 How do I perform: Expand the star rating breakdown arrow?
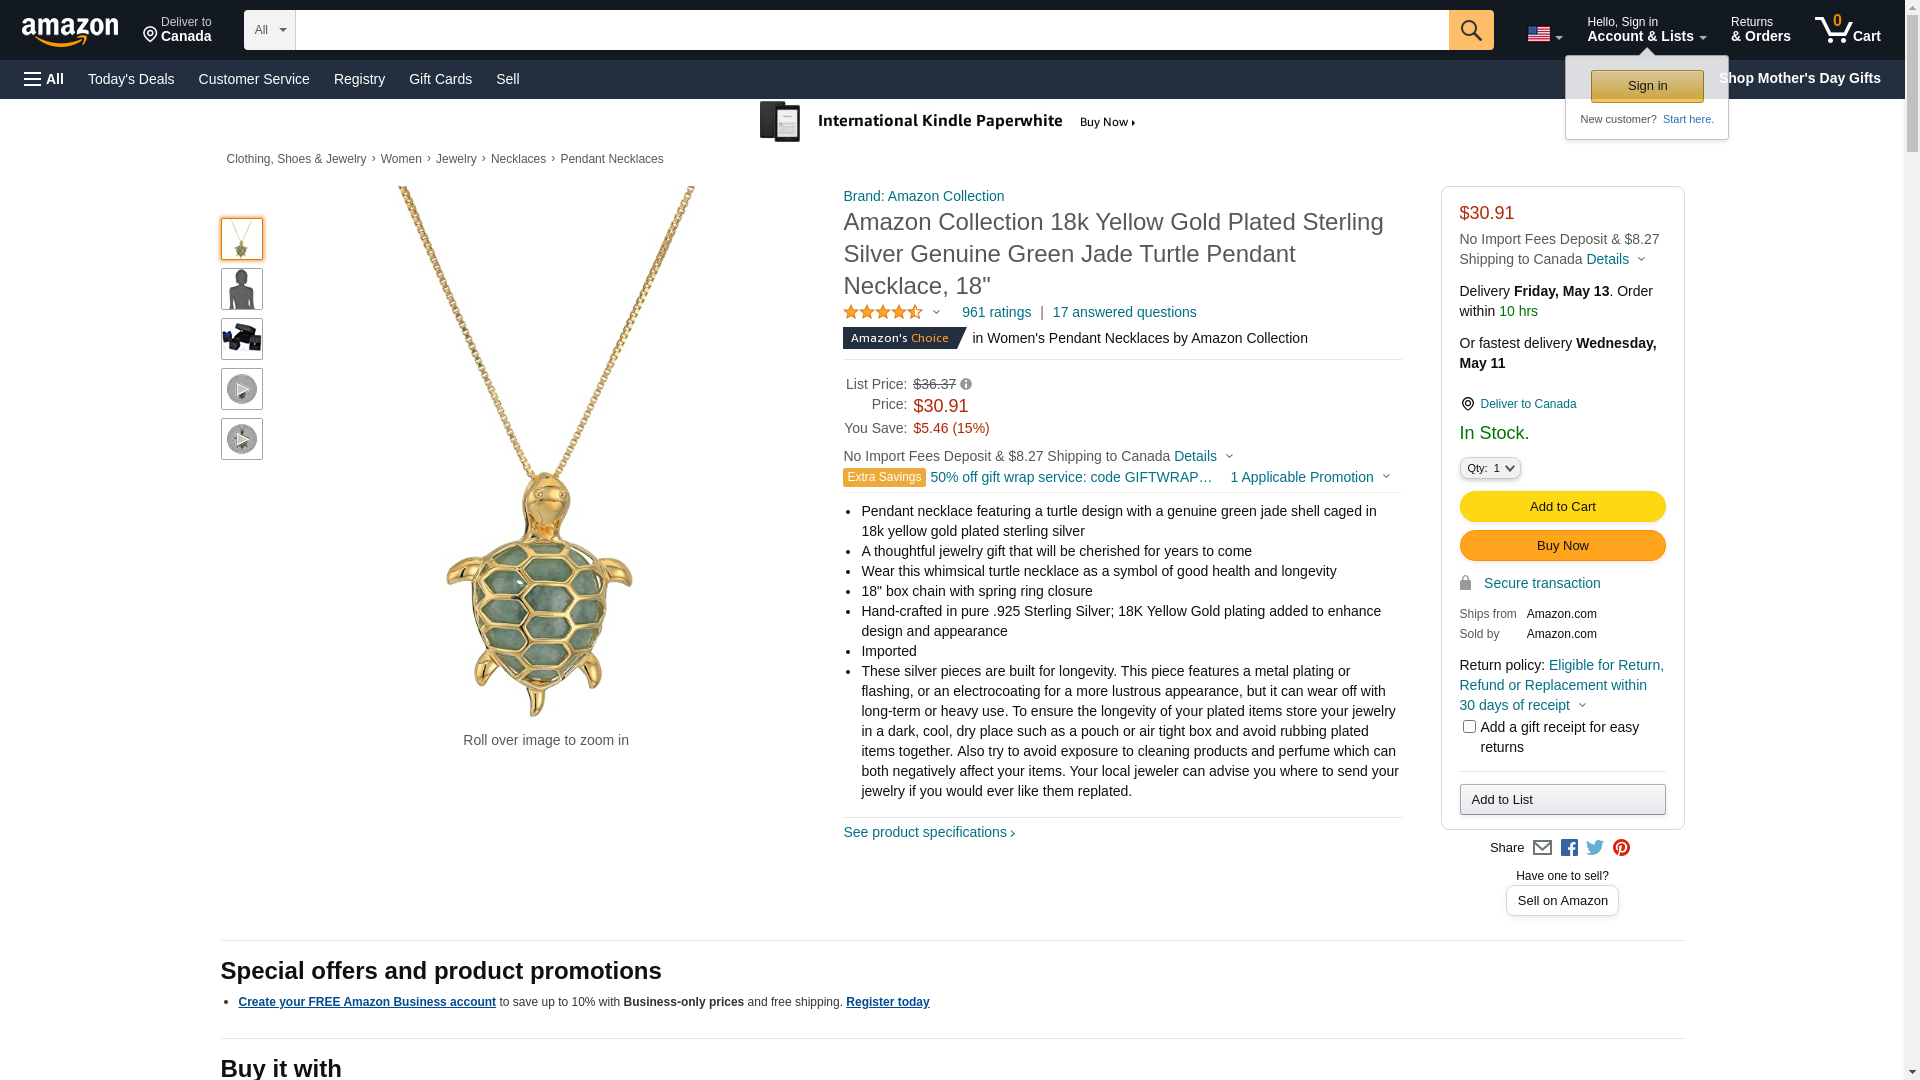click(936, 312)
